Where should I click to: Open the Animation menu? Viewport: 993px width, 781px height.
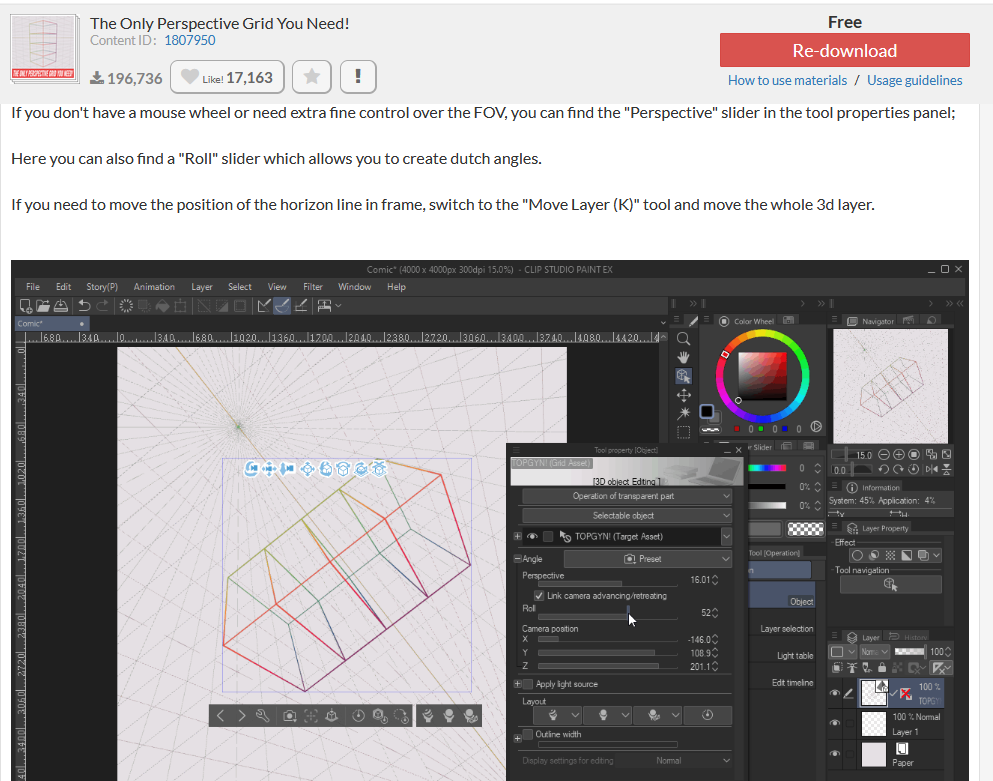pos(154,287)
